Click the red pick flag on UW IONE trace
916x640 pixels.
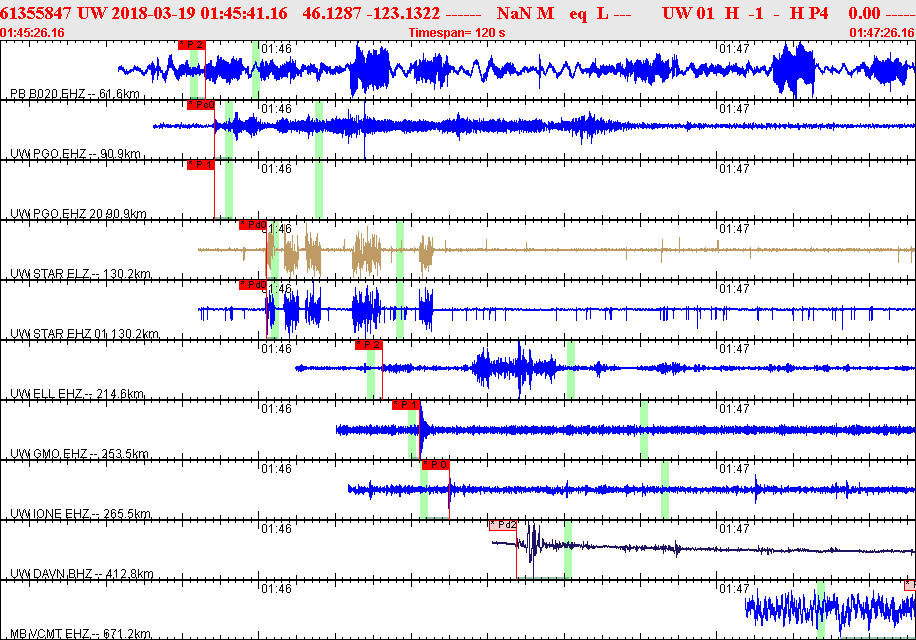pyautogui.click(x=435, y=464)
